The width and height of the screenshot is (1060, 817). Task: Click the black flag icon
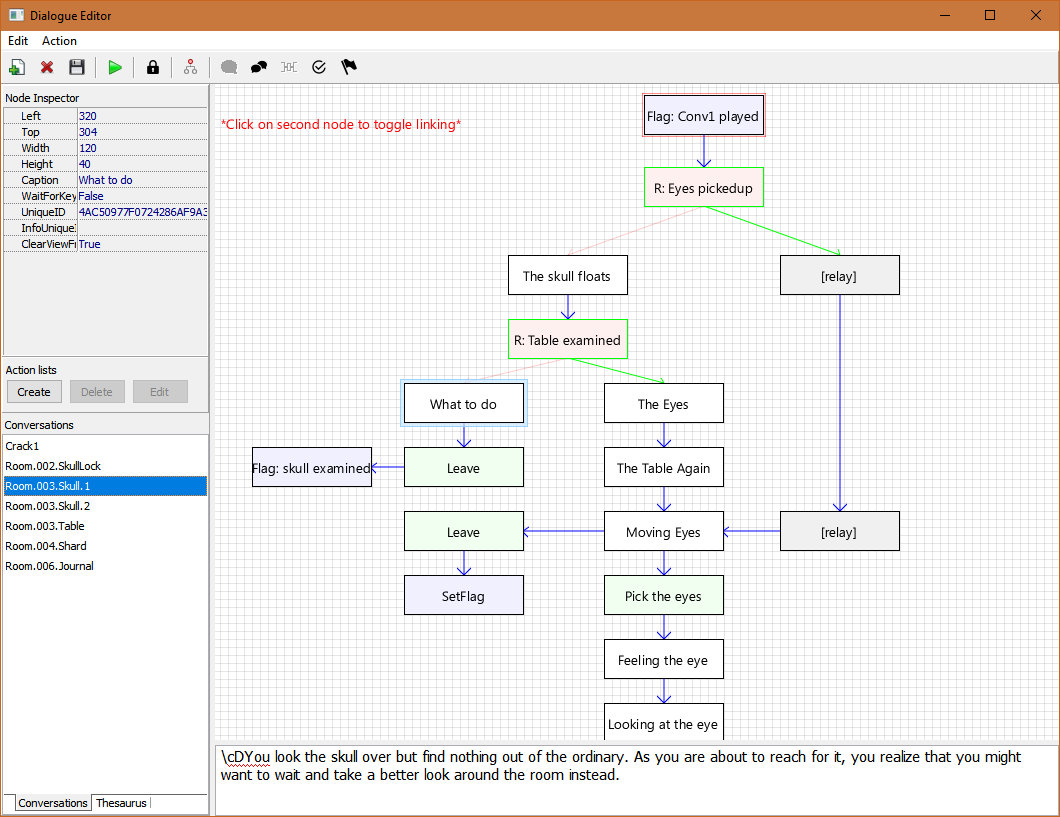(x=349, y=67)
